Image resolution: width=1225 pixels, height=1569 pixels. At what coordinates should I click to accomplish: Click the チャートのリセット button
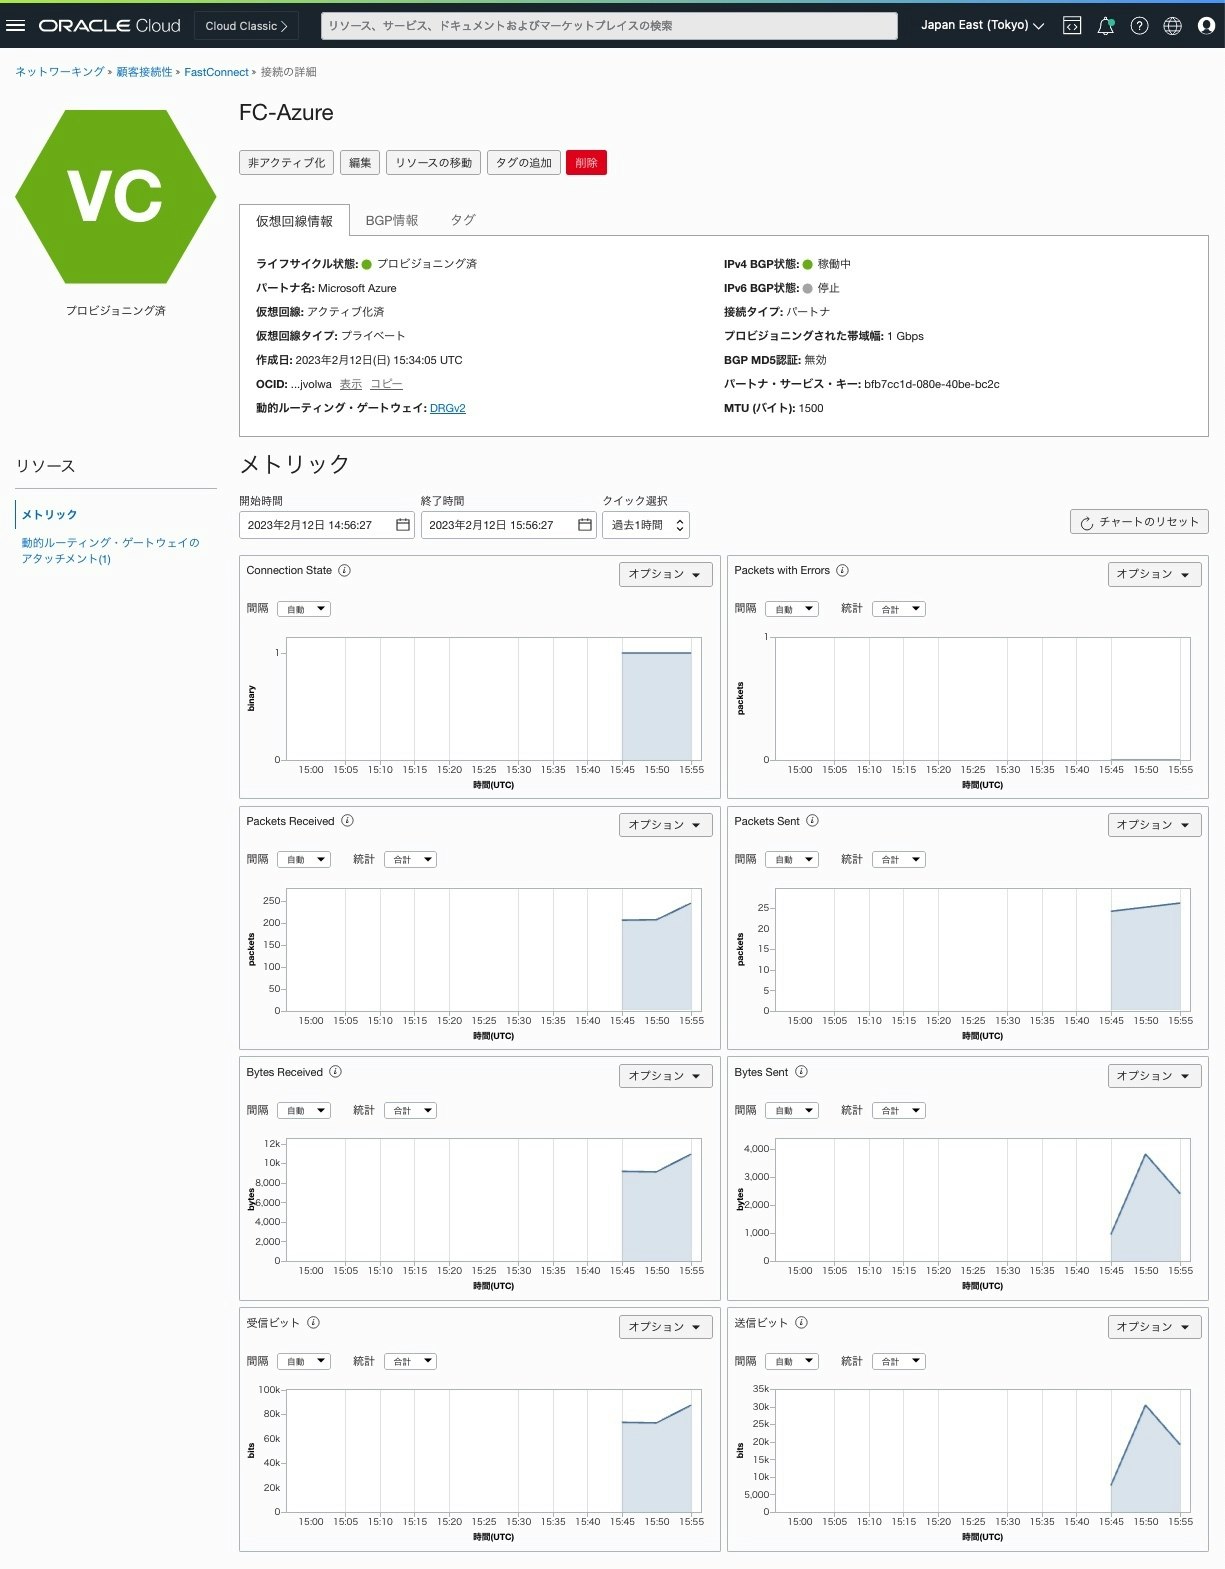point(1139,522)
